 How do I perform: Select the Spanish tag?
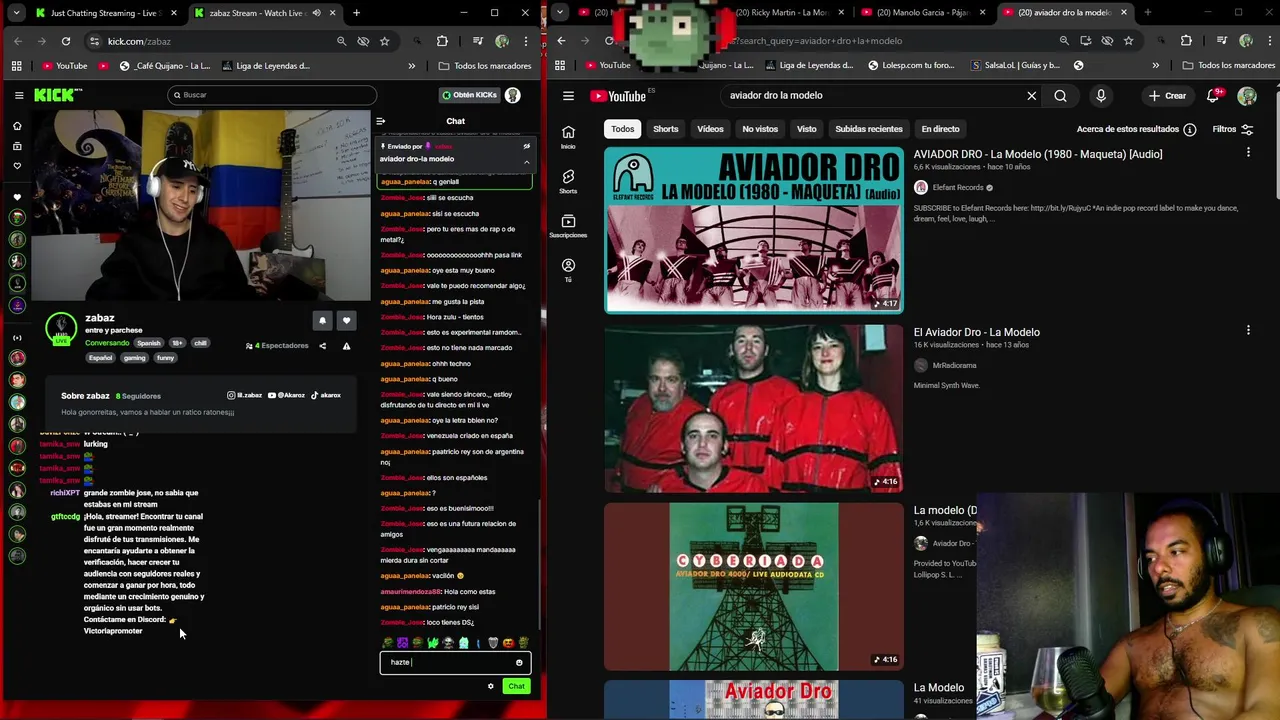149,343
